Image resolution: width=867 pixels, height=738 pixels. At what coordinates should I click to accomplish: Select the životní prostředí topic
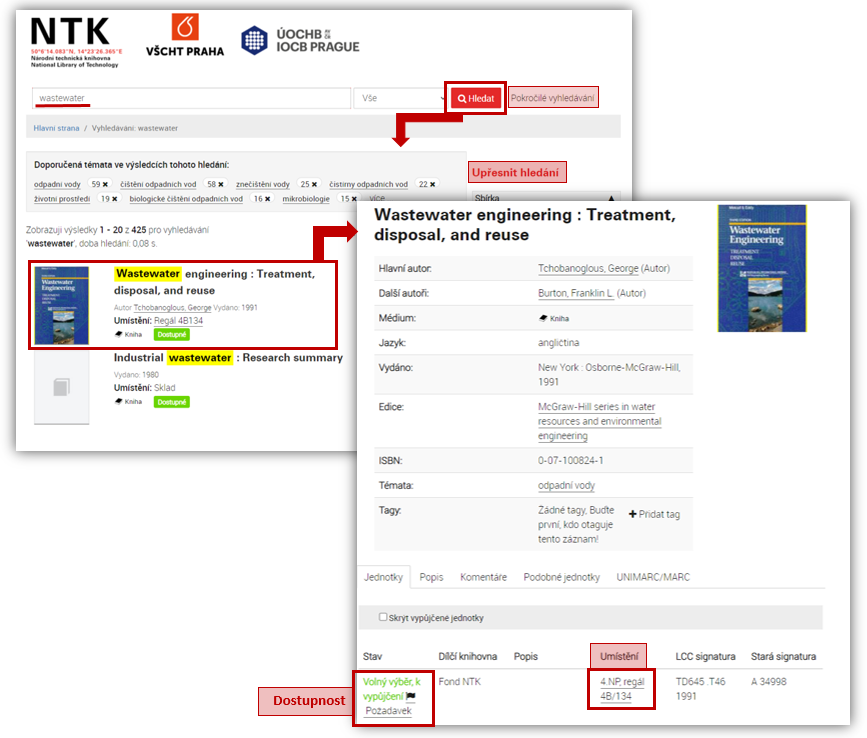(62, 199)
